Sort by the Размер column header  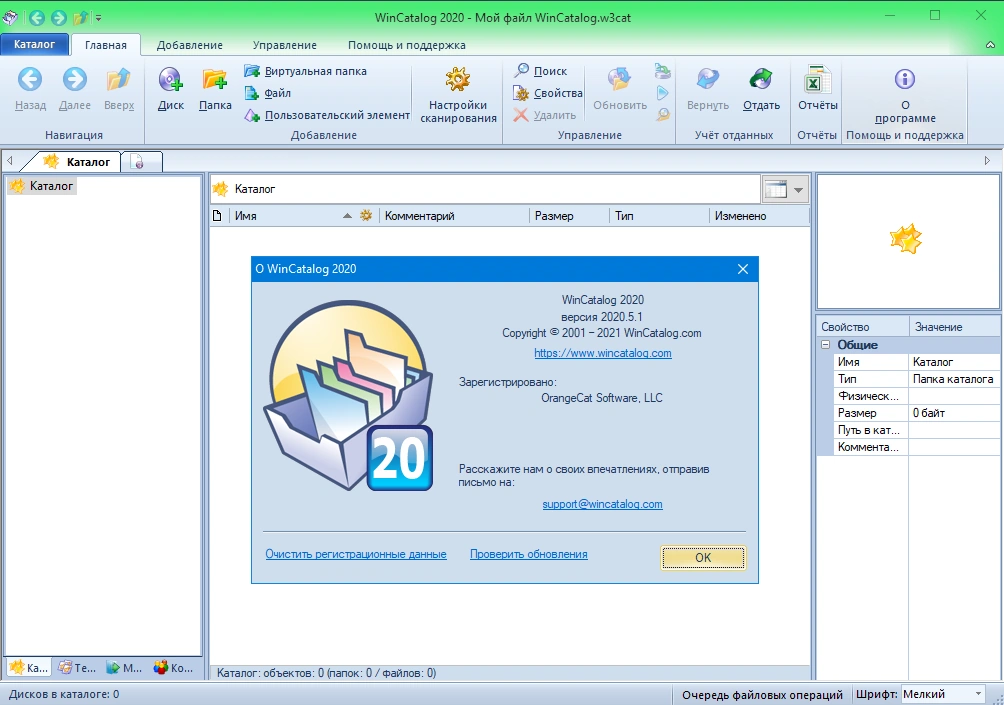[x=569, y=216]
